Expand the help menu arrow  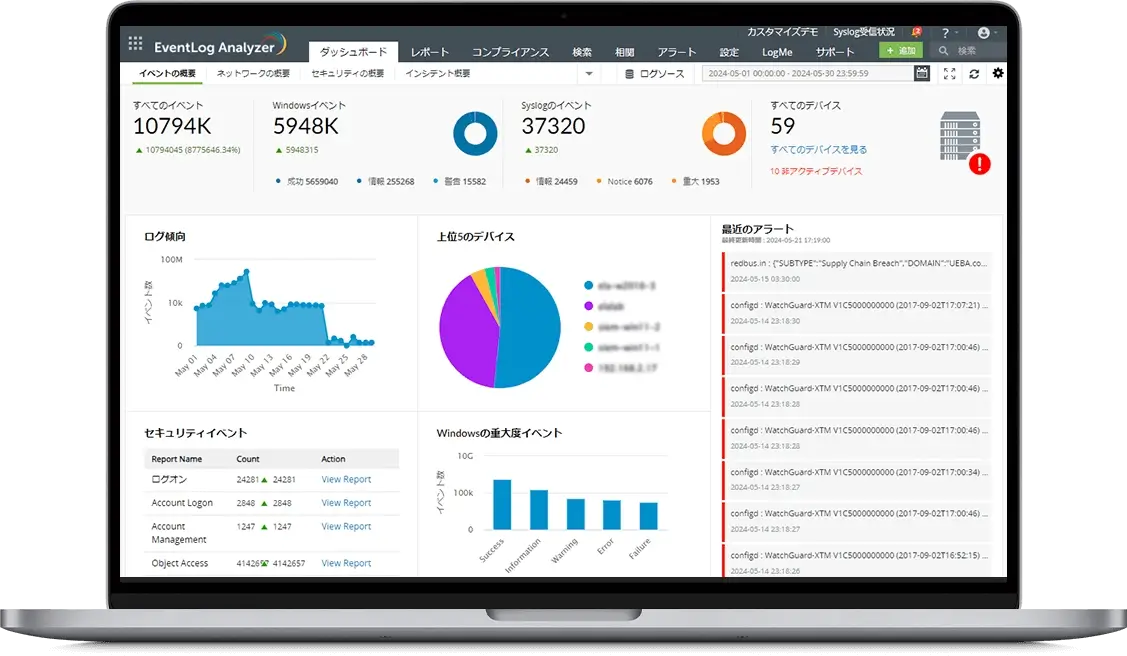coord(957,33)
